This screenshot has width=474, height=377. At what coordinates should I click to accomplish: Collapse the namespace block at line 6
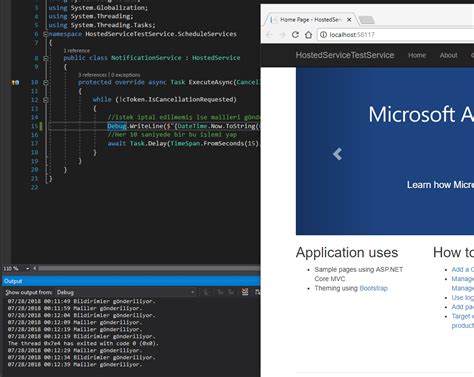coord(46,34)
